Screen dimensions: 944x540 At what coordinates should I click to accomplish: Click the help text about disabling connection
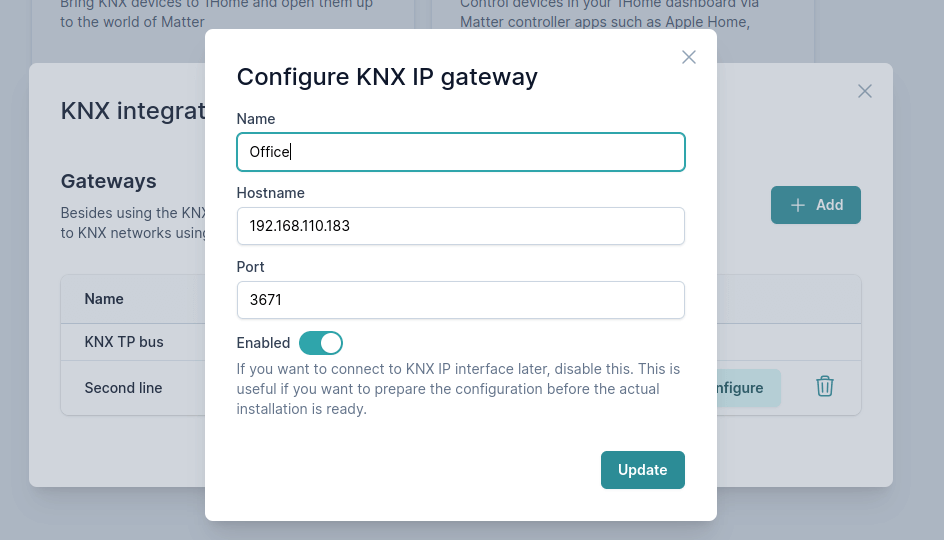point(458,389)
